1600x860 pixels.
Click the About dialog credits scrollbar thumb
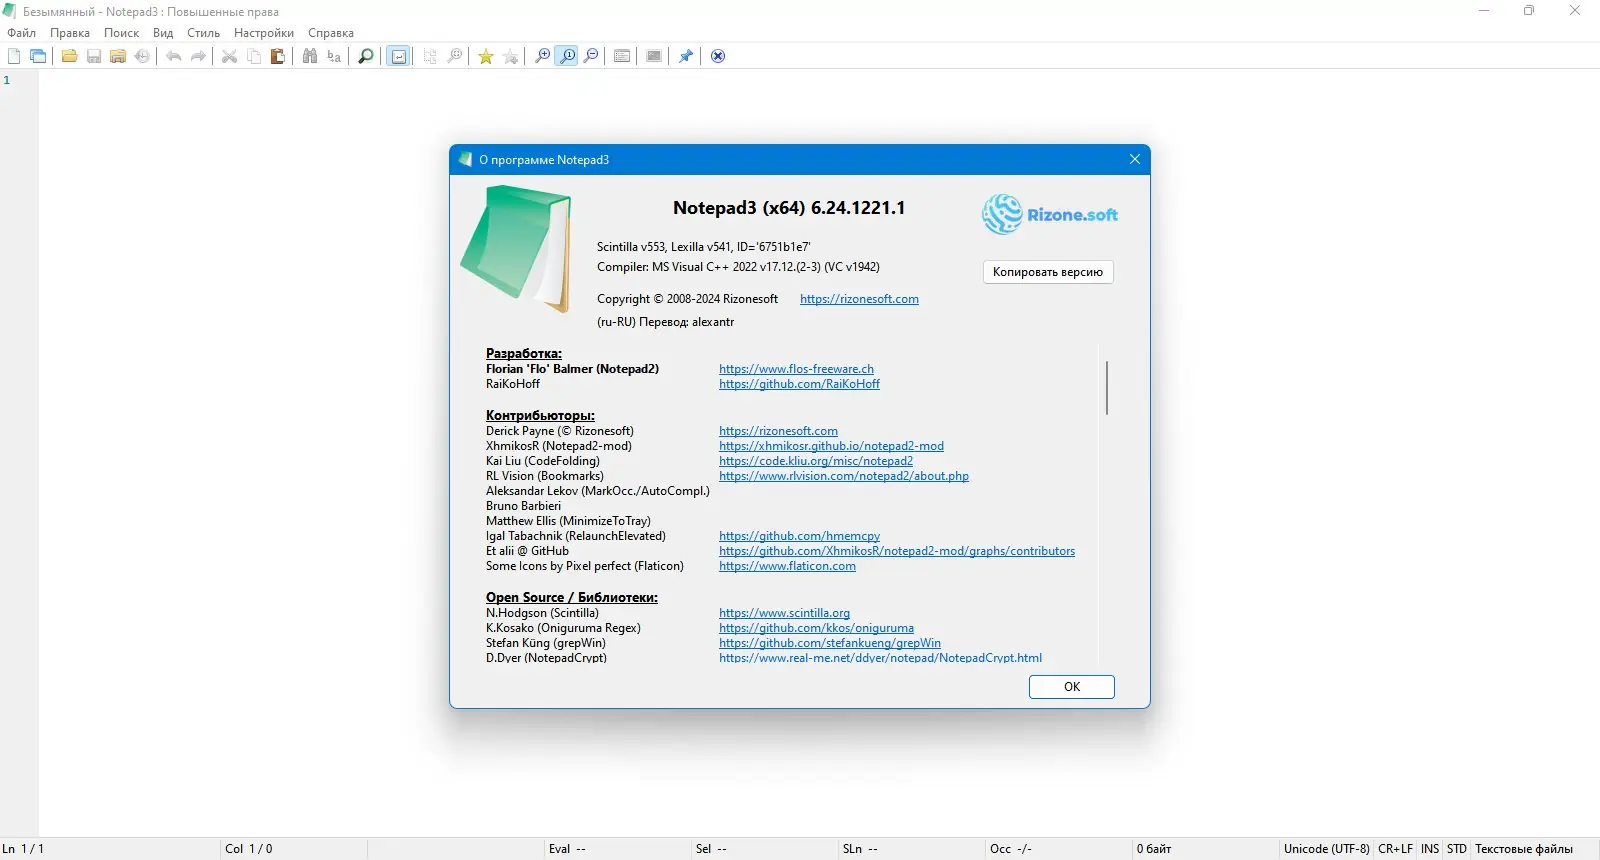(x=1106, y=387)
